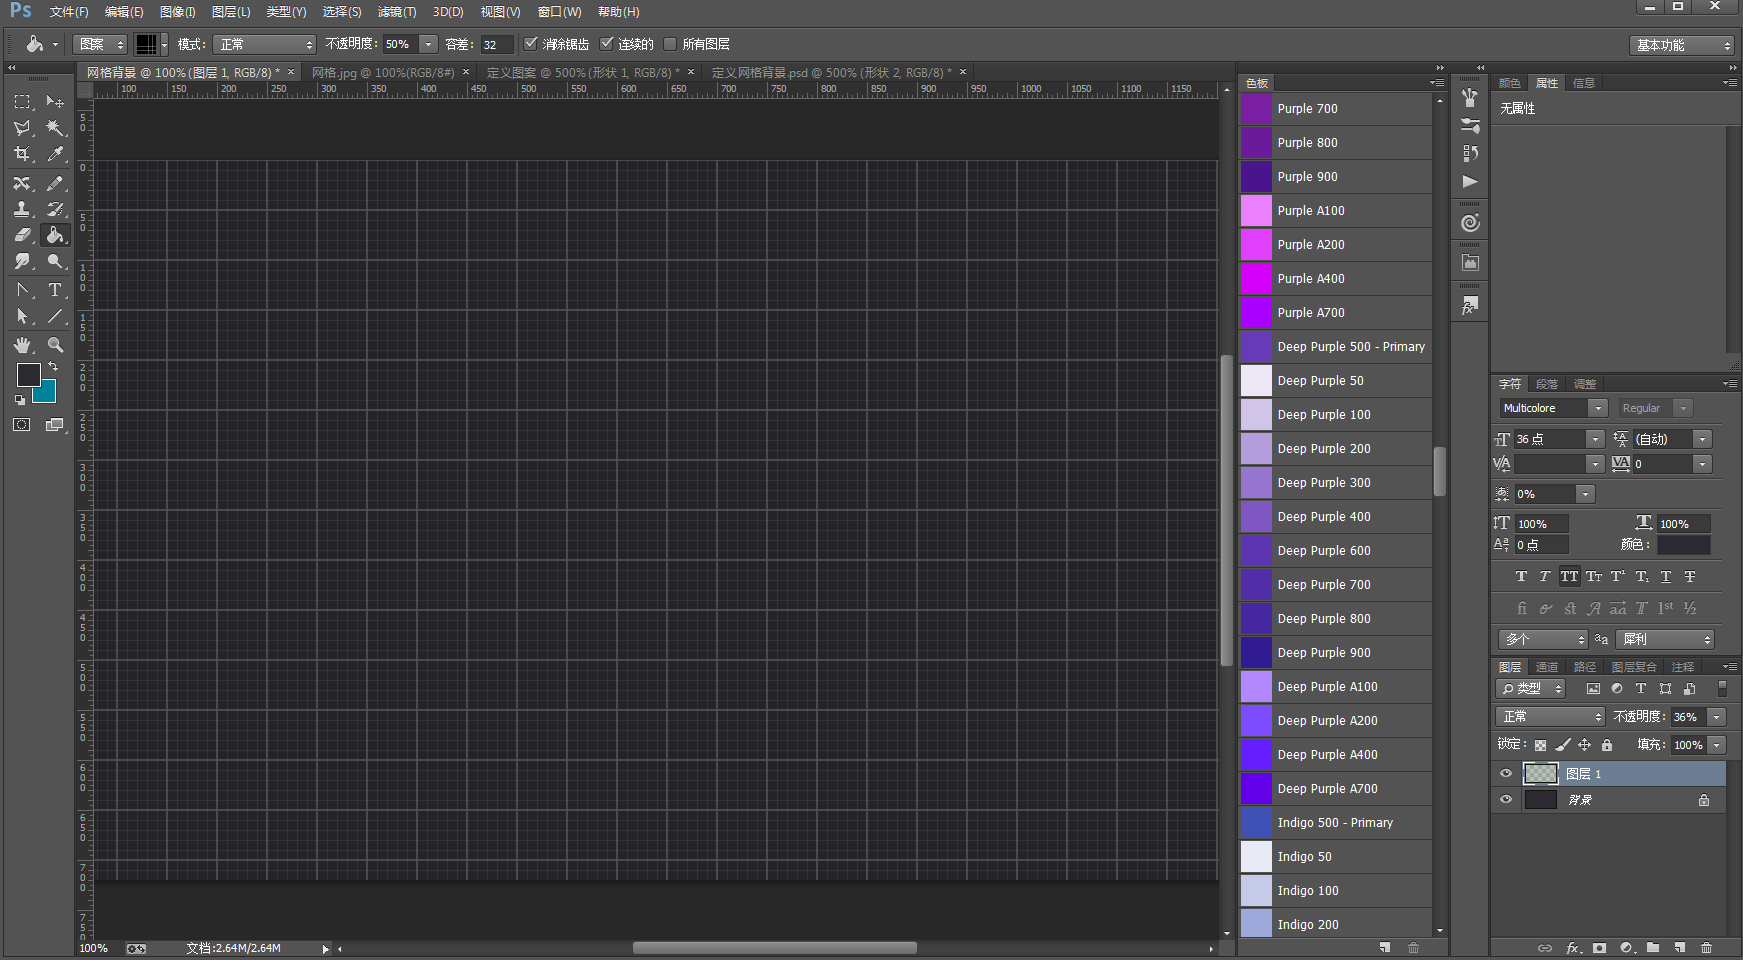Screen dimensions: 1743x960
Task: Select the Rectangular Marquee tool
Action: (22, 102)
